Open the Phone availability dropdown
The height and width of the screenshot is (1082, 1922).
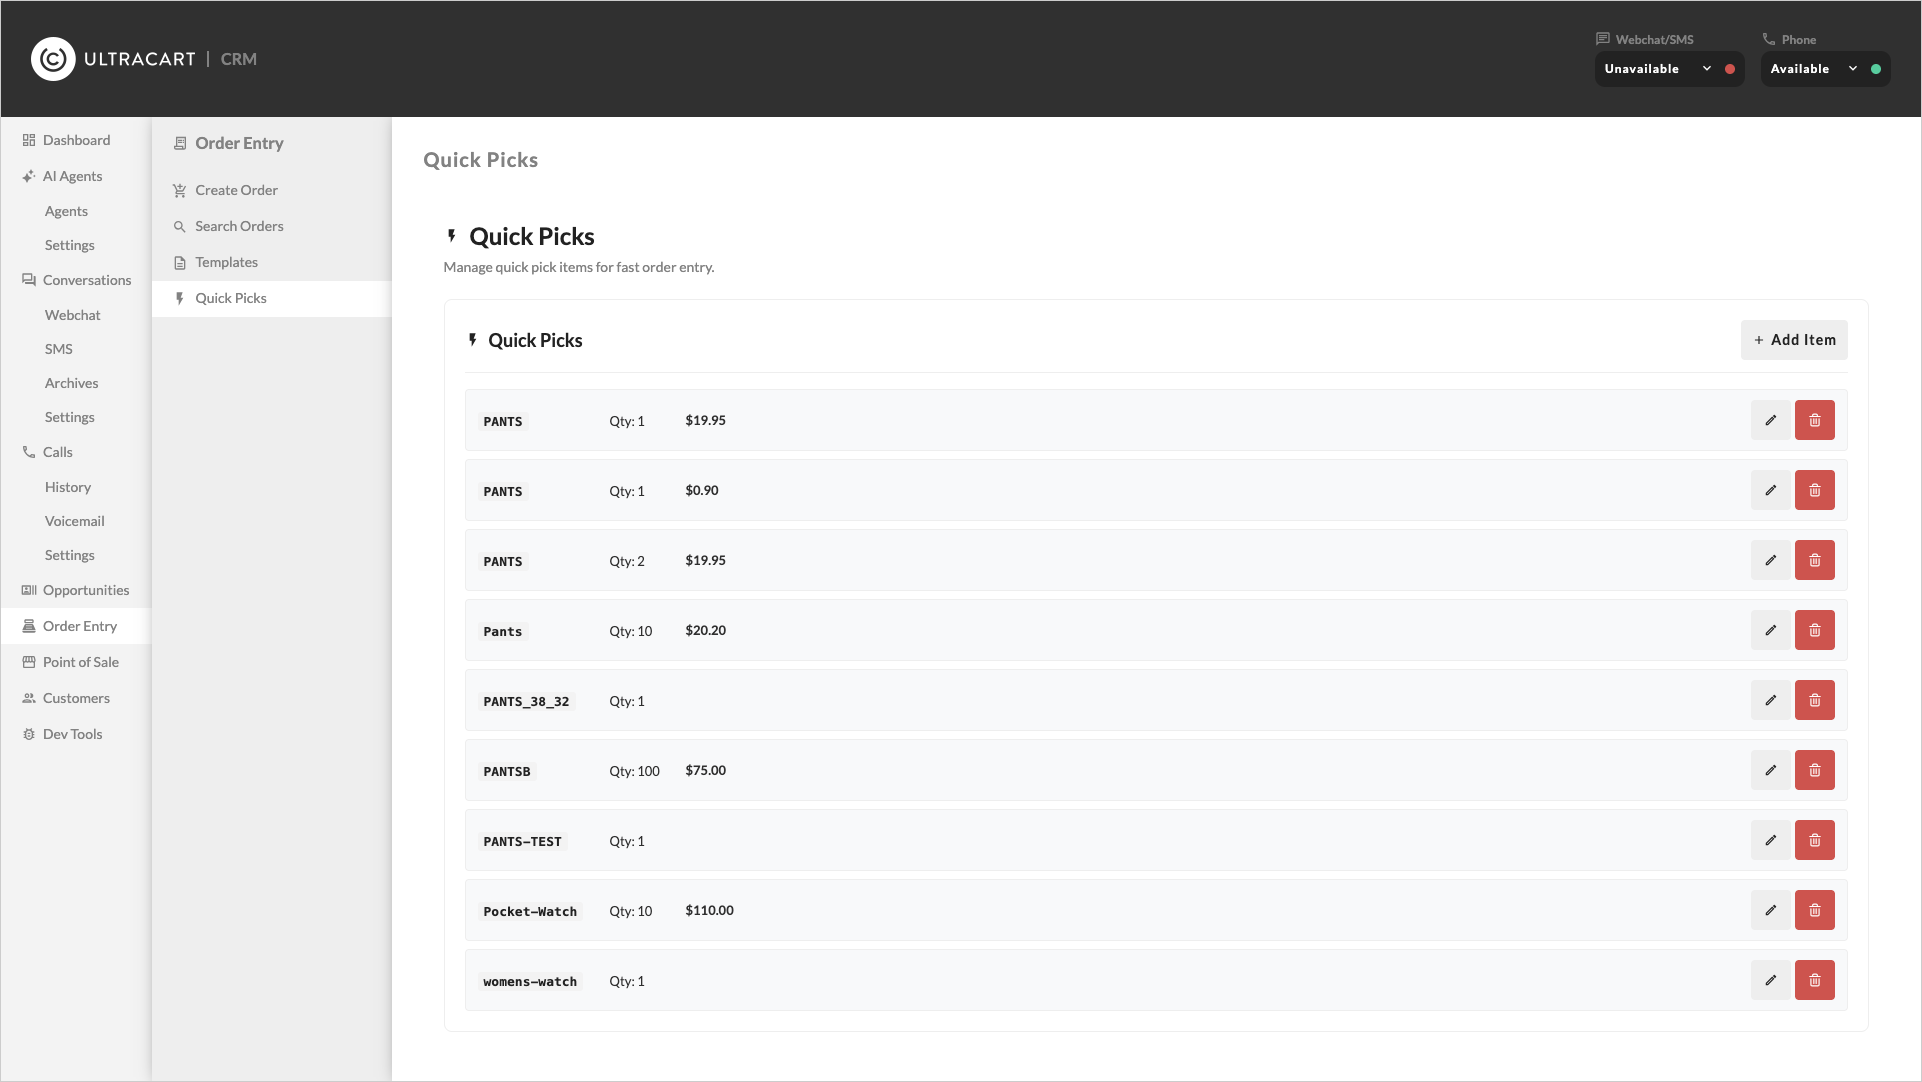(1825, 69)
